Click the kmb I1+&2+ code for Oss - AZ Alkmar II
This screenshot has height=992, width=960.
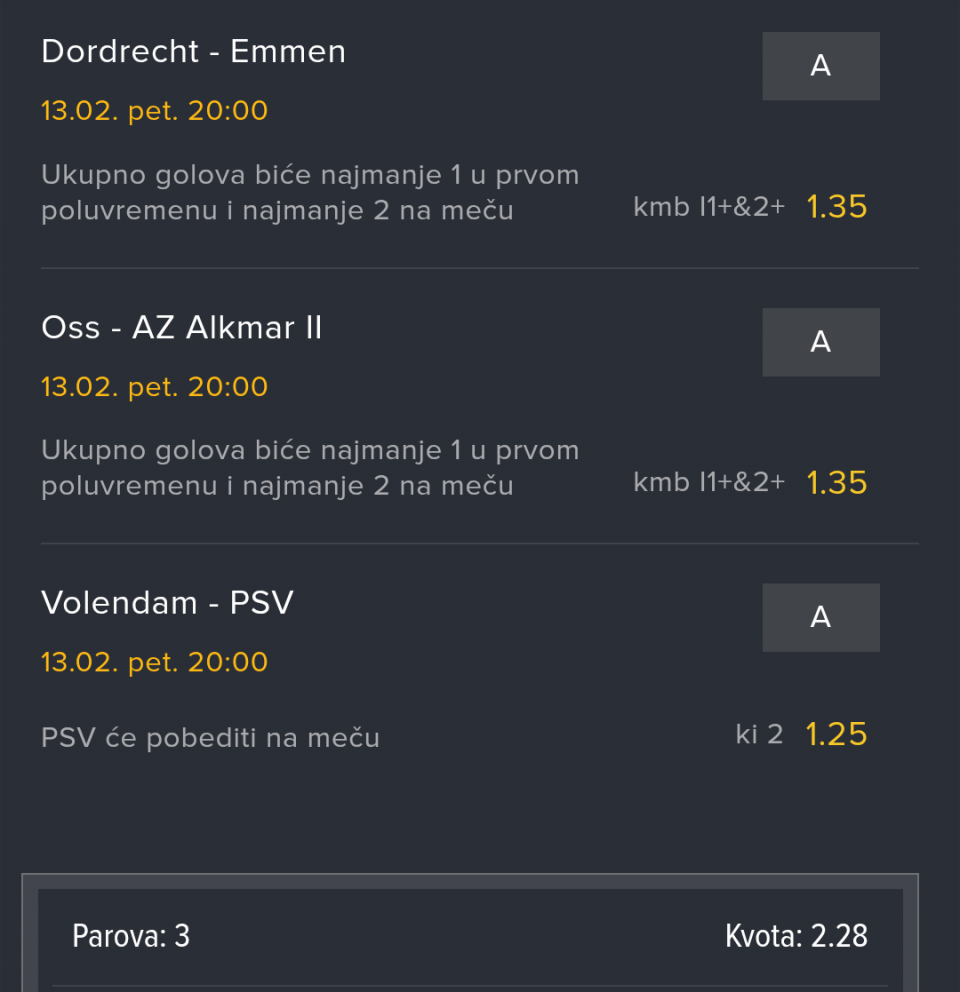tap(709, 483)
